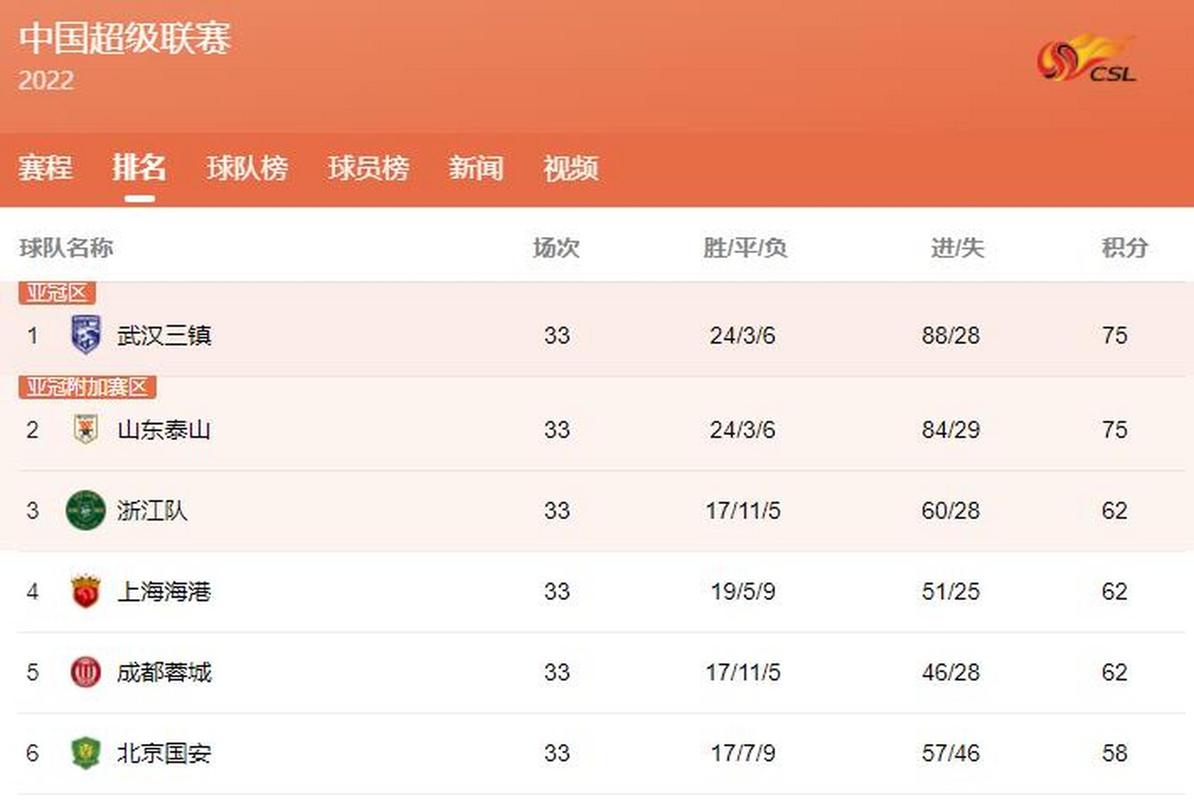1194x800 pixels.
Task: Open team page for 成都蓉城
Action: click(164, 672)
